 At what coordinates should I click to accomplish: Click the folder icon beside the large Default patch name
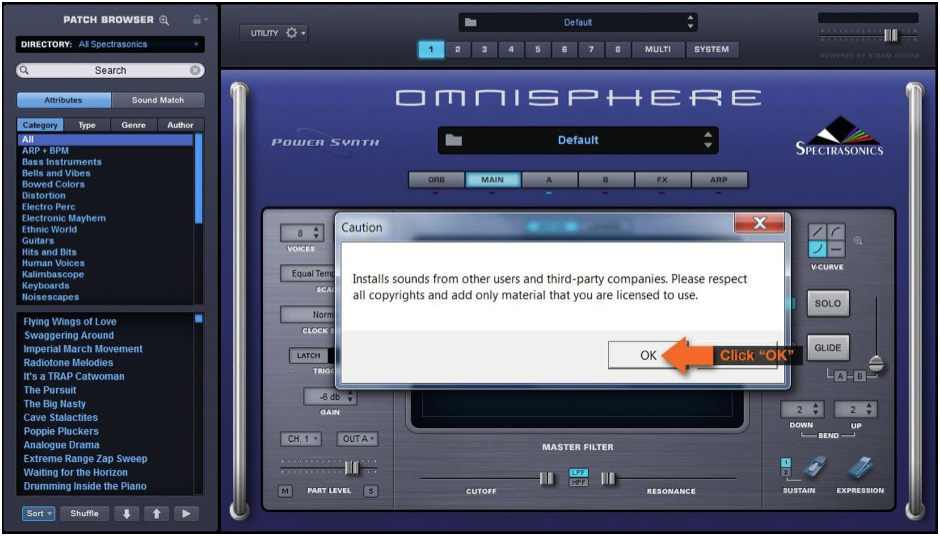coord(454,140)
